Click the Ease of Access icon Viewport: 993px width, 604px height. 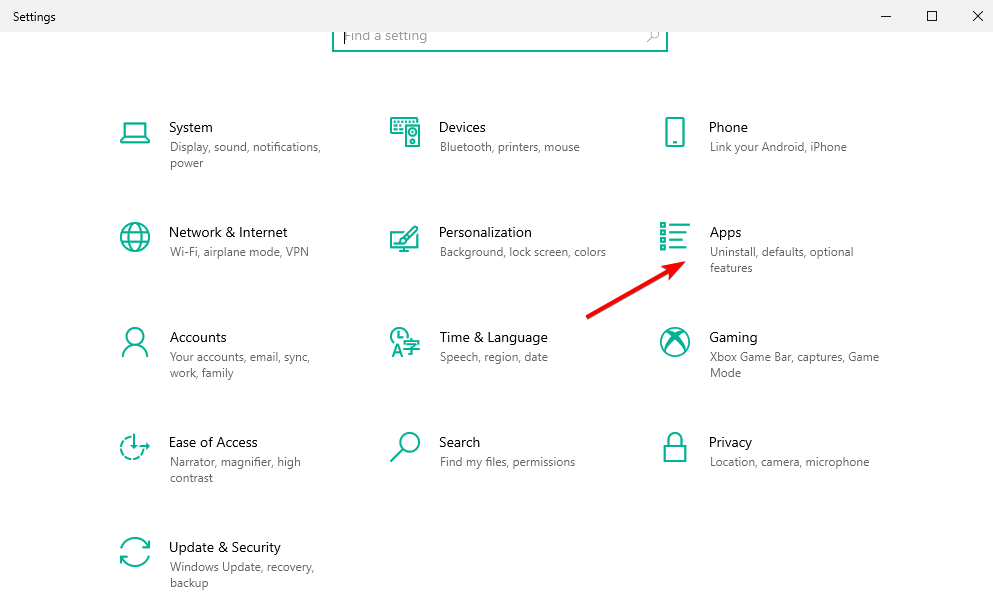(x=135, y=447)
